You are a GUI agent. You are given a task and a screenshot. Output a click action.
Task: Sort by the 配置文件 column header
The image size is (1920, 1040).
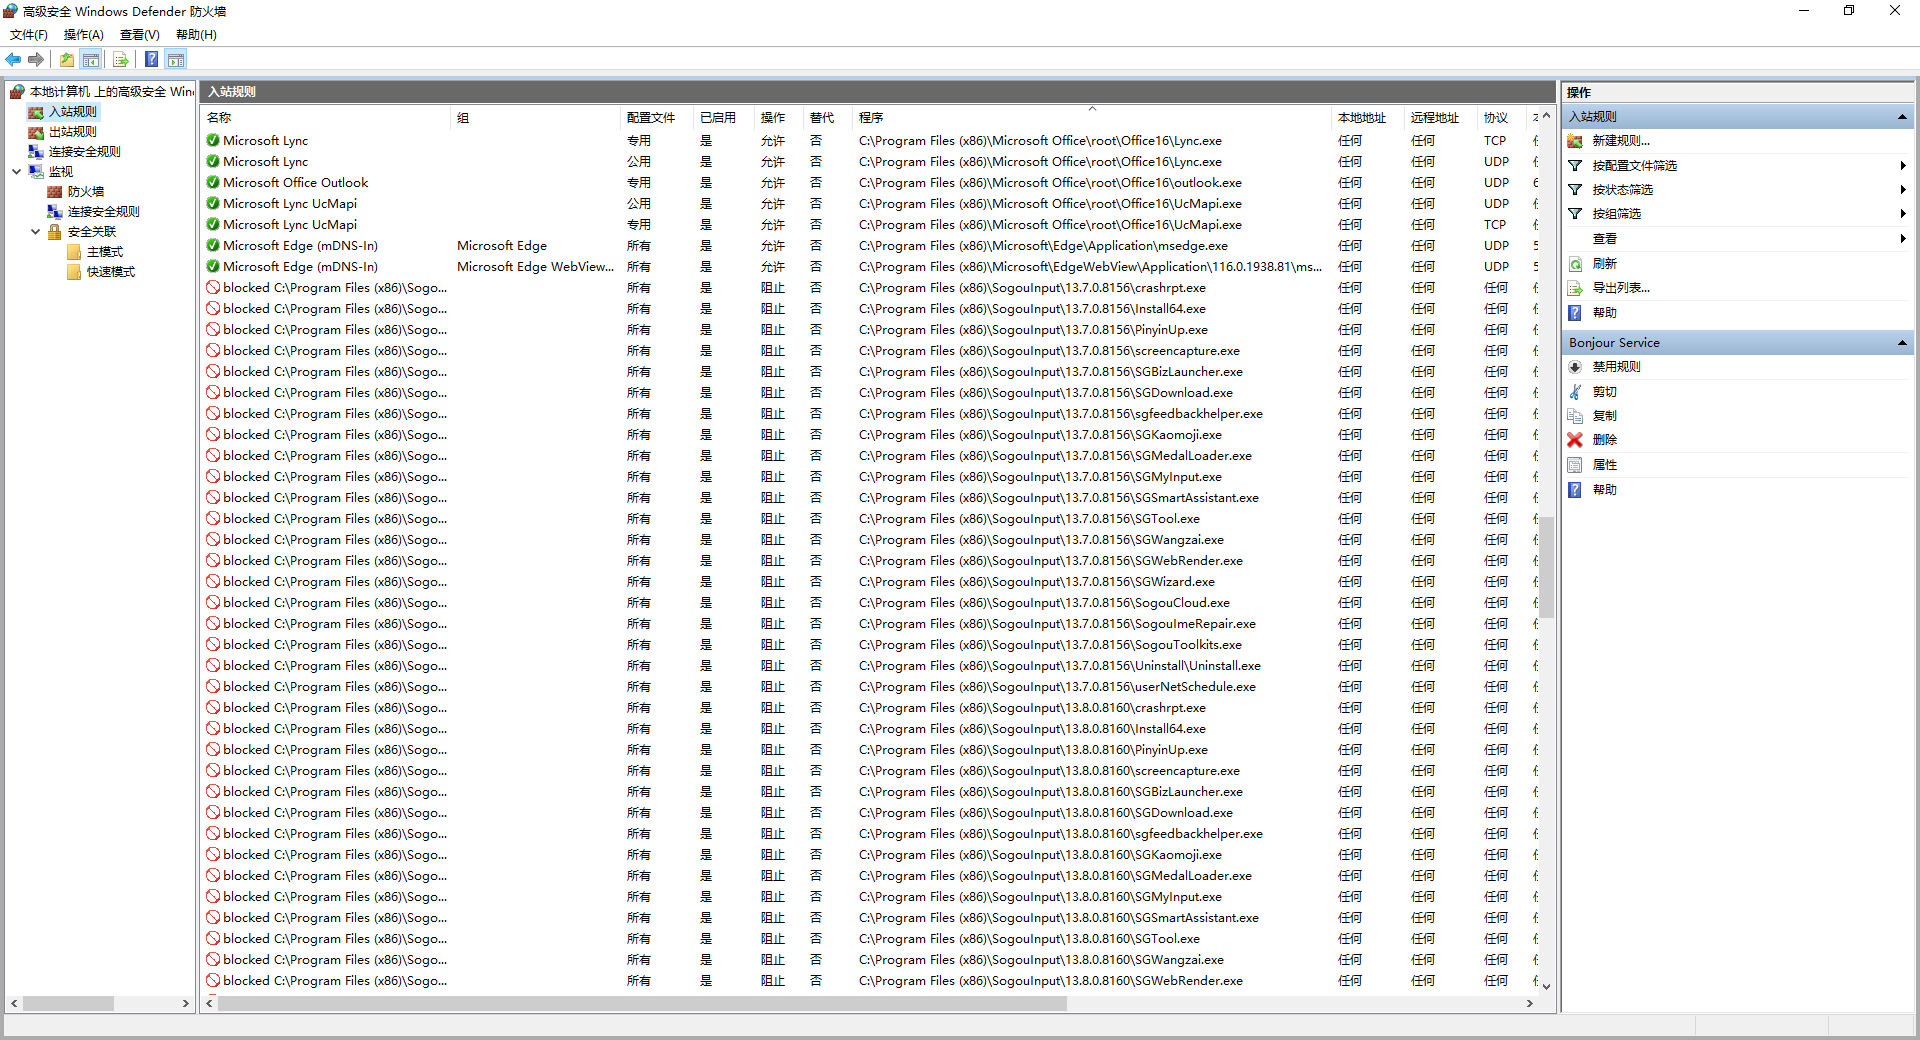[657, 118]
